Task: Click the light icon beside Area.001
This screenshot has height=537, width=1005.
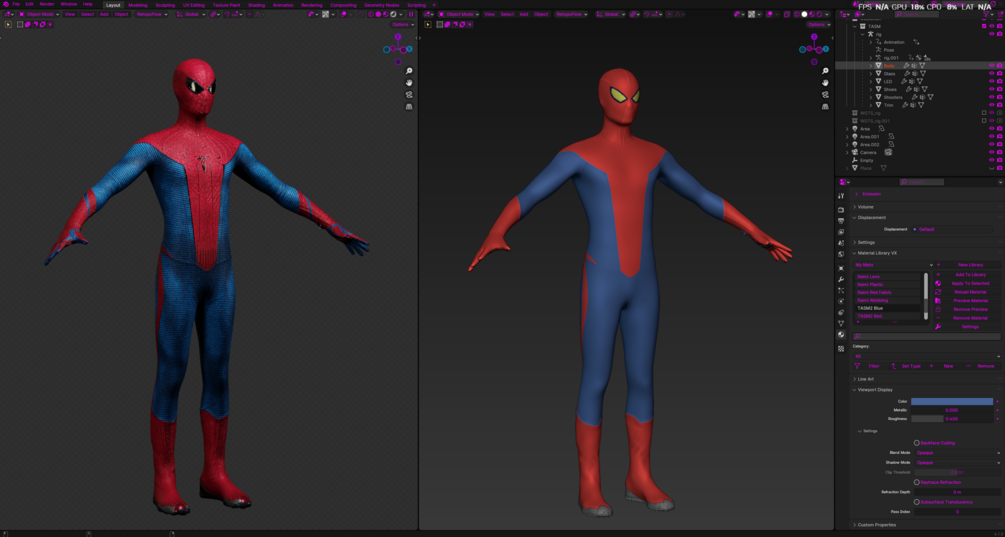Action: 854,137
